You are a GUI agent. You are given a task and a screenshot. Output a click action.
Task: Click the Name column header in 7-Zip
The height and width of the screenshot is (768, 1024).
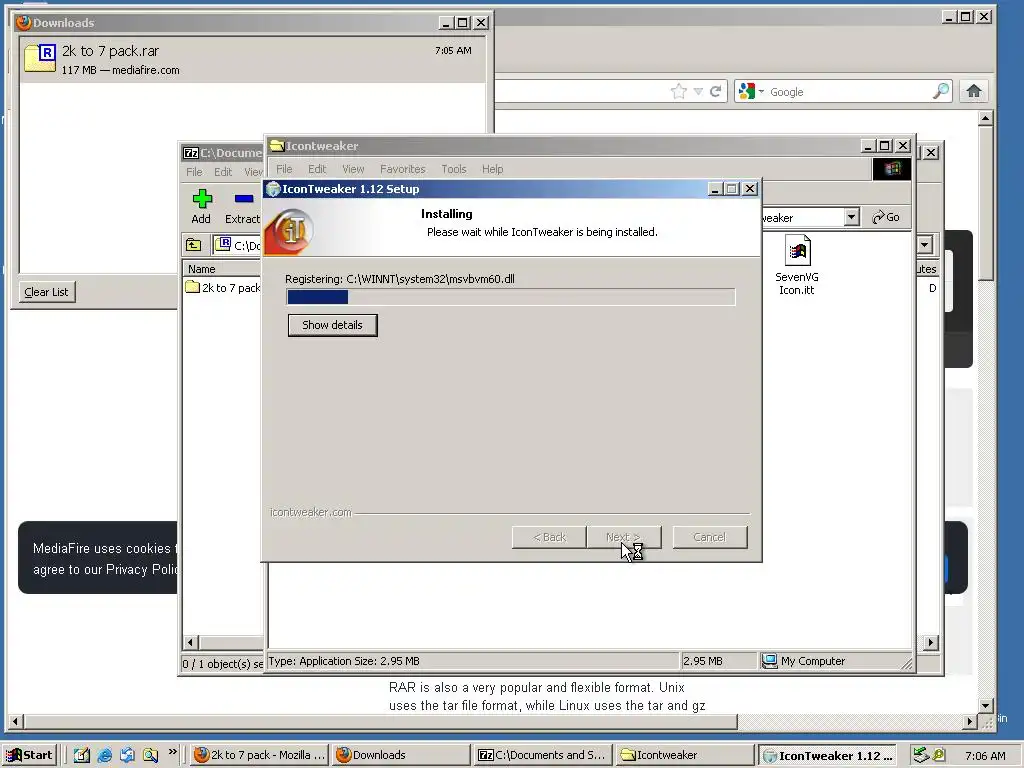pos(223,269)
